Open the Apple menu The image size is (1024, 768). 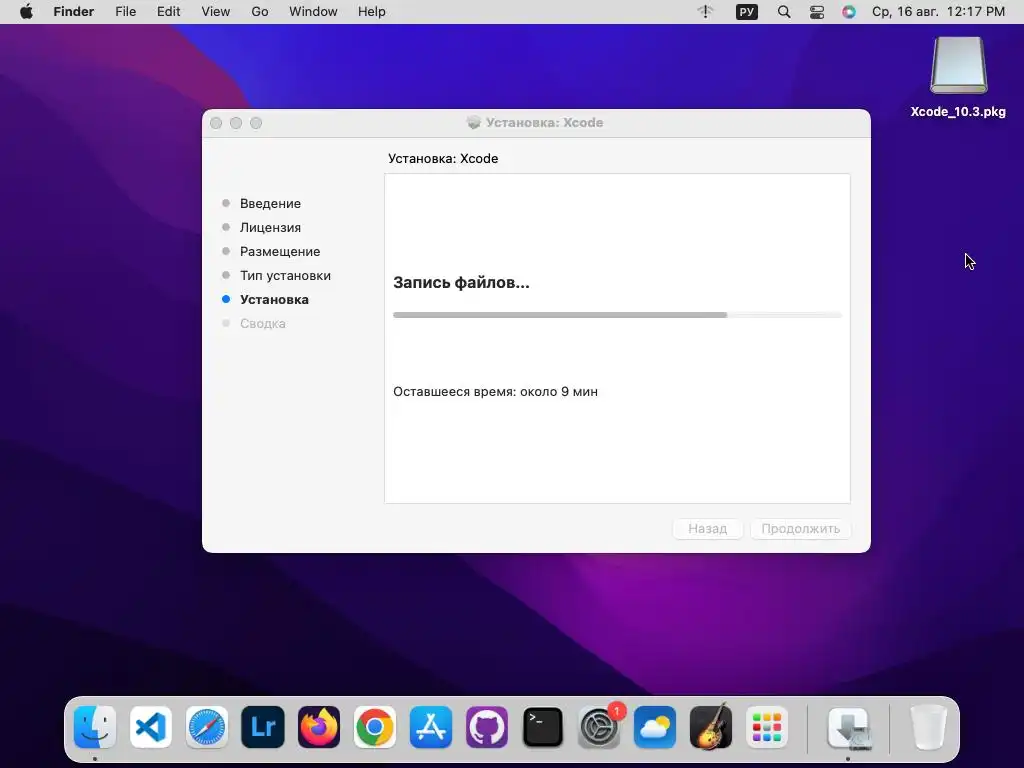(x=26, y=12)
